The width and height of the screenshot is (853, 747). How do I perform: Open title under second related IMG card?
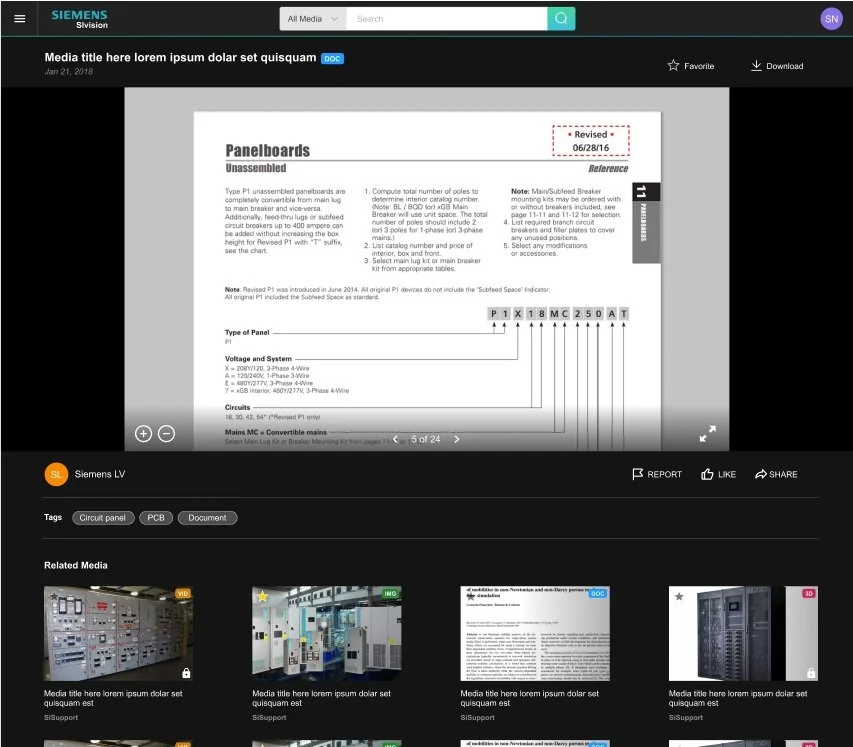click(322, 698)
